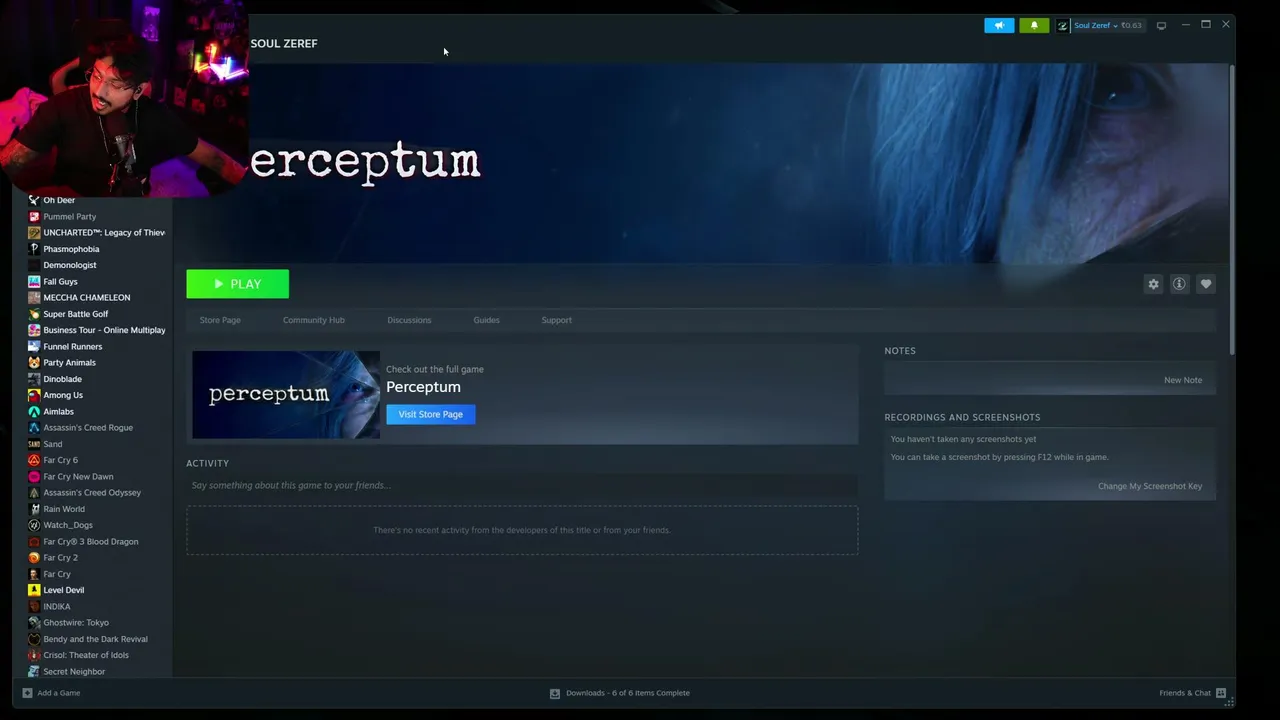Open the green notifications bell
The width and height of the screenshot is (1280, 720).
pos(1034,25)
